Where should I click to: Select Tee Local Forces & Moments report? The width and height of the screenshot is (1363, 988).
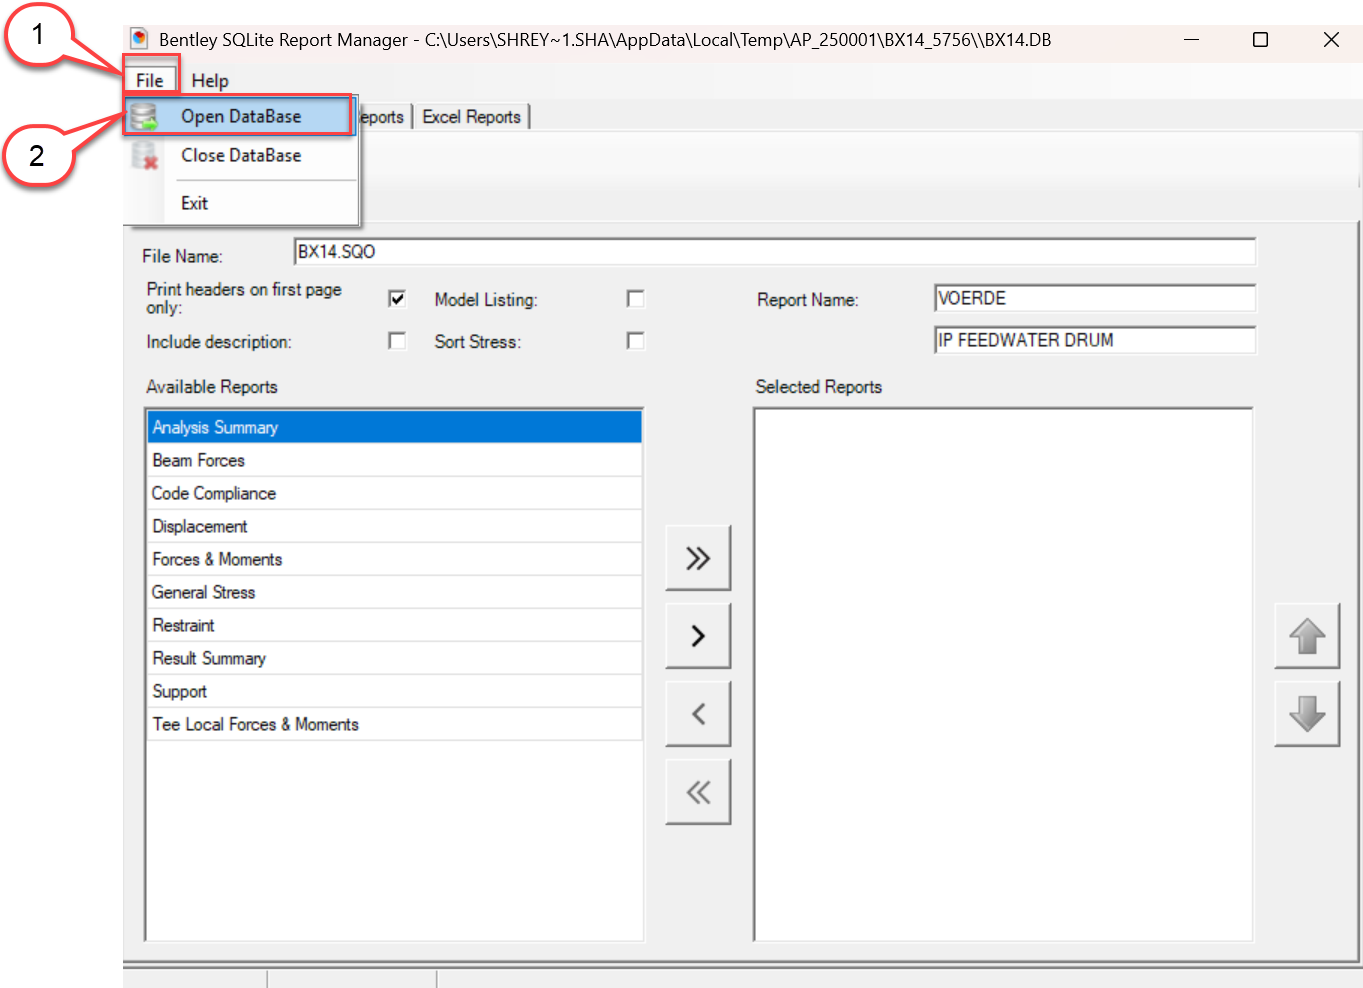tap(395, 724)
